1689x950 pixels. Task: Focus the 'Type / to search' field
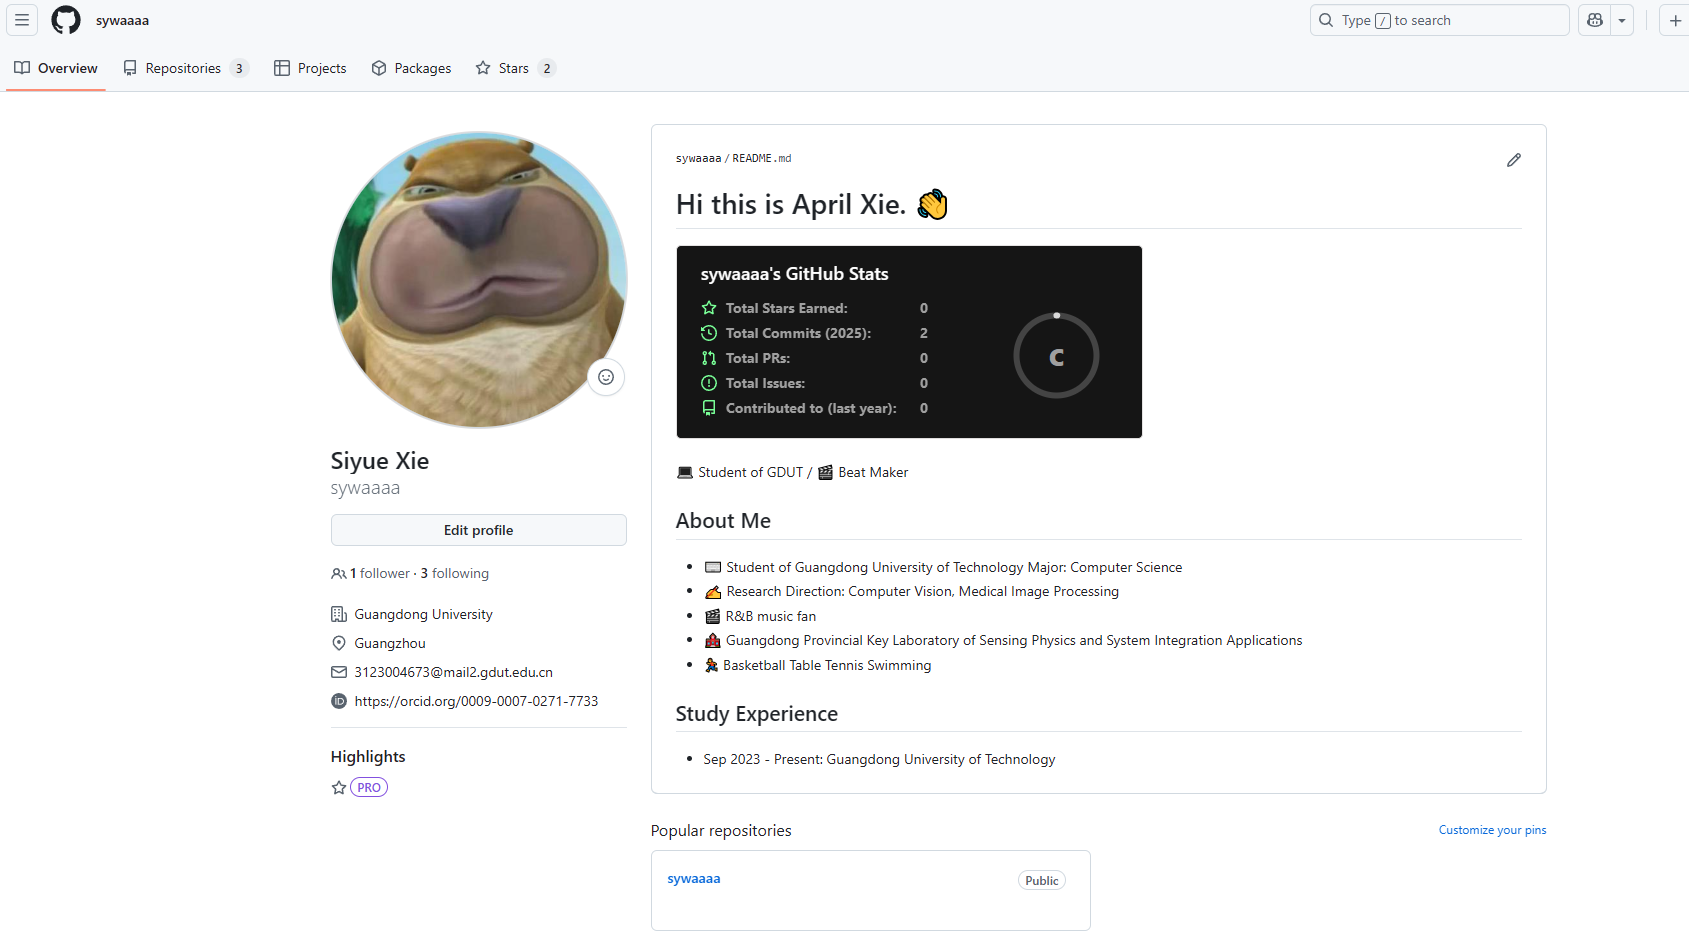click(1440, 20)
